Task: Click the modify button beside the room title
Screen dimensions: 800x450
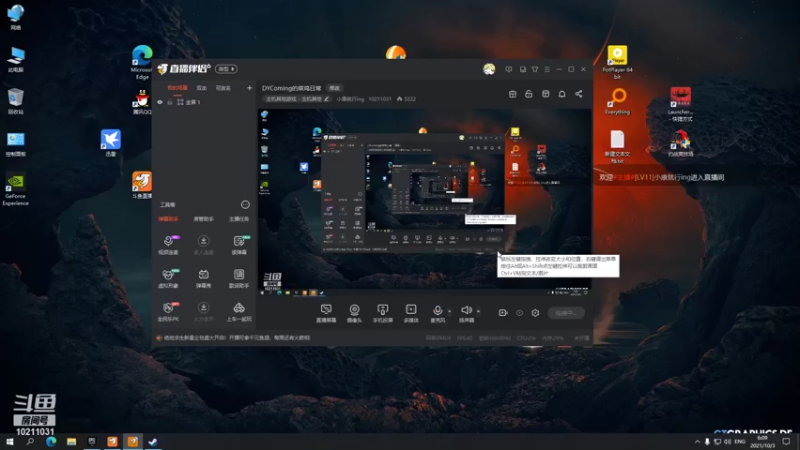Action: [x=334, y=88]
